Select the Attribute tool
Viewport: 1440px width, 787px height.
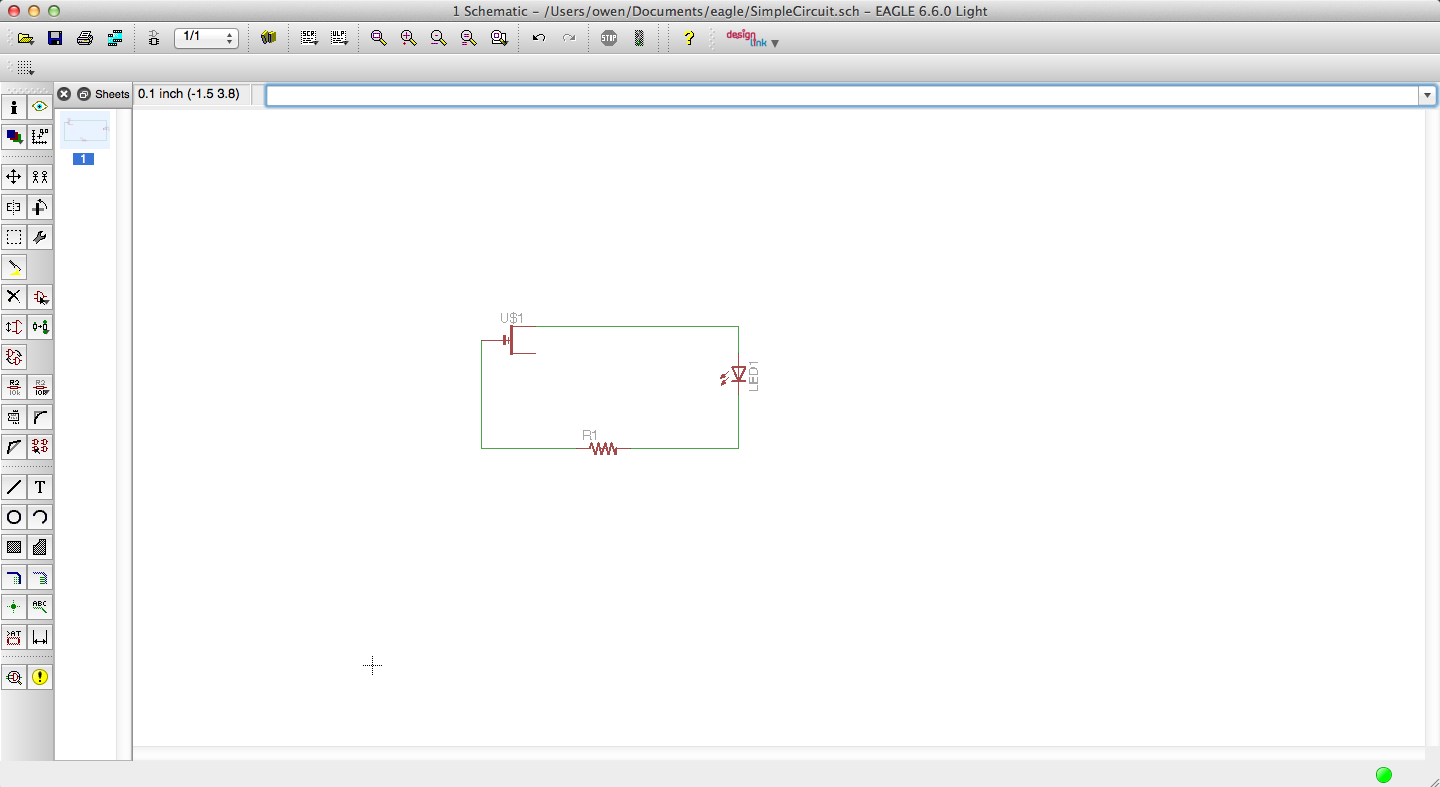coord(14,637)
